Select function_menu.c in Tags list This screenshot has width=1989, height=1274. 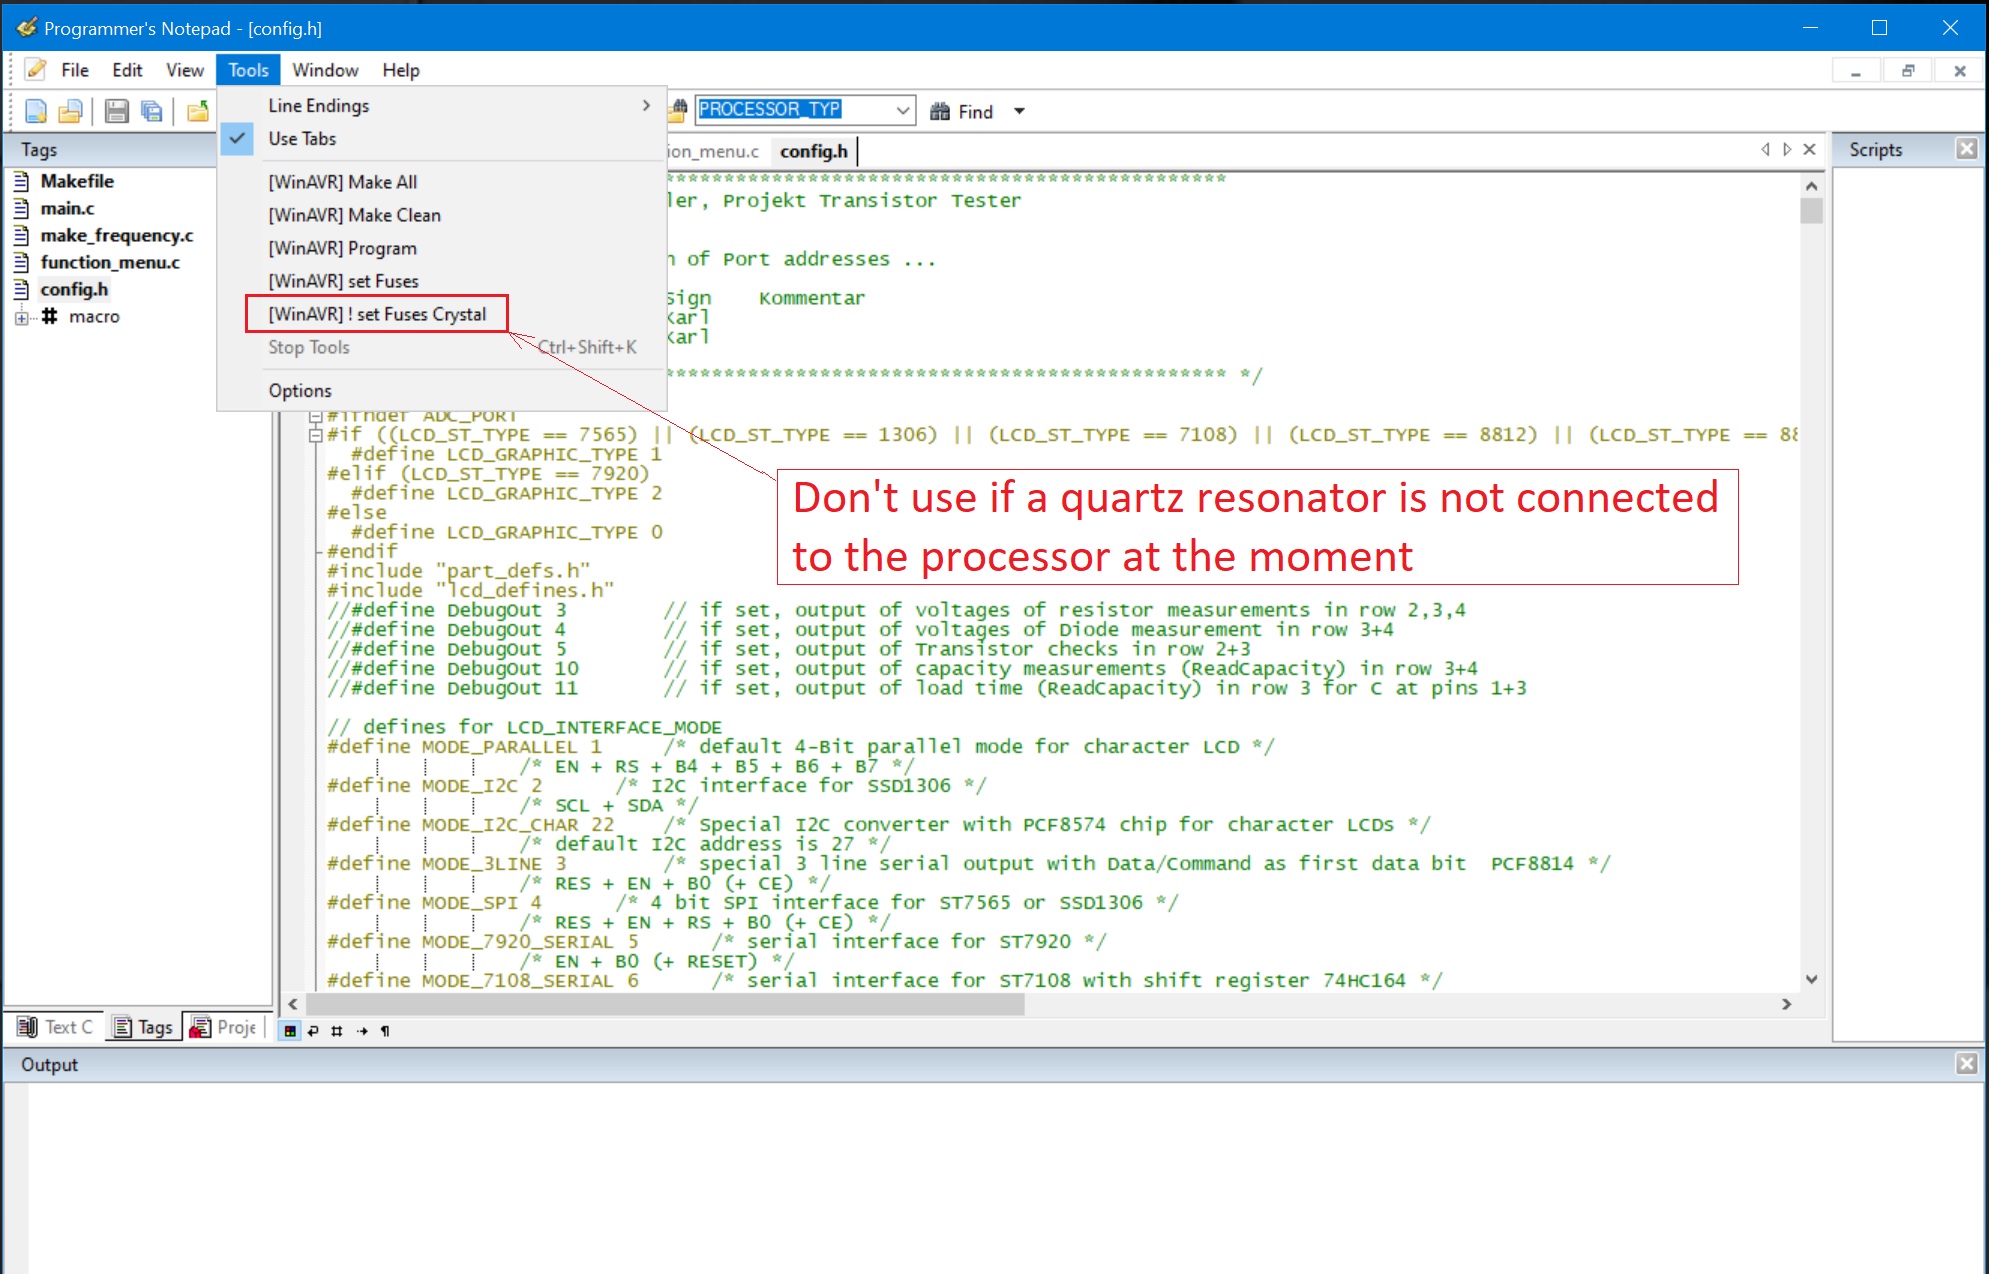(x=110, y=262)
